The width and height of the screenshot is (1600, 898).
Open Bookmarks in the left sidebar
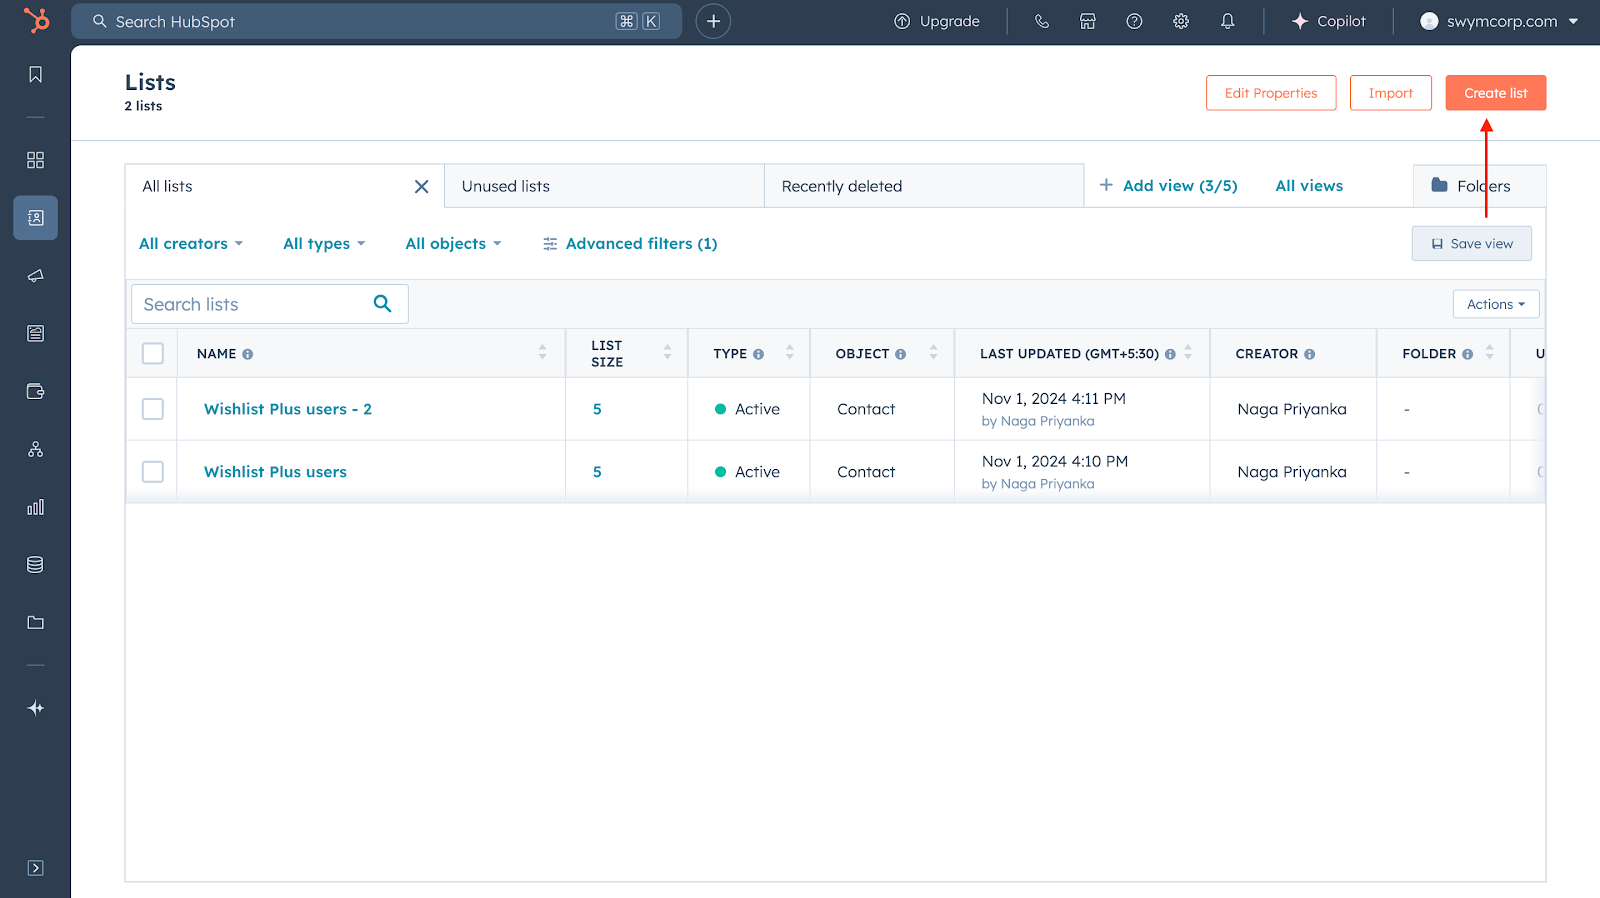(x=36, y=74)
